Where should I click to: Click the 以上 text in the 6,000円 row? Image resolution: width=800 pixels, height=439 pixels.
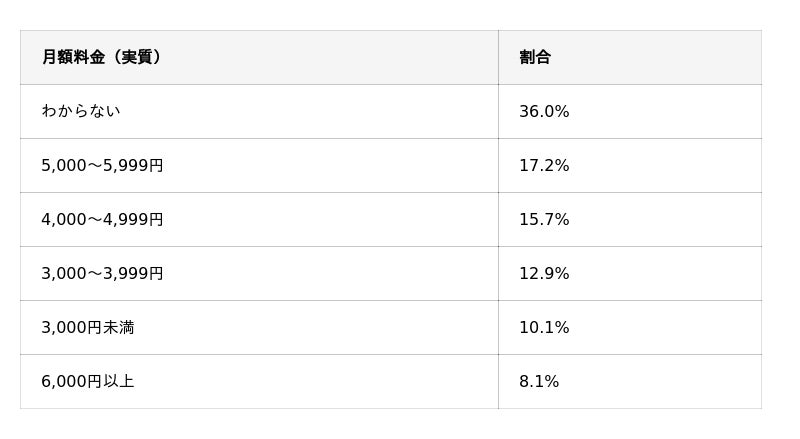[x=119, y=382]
